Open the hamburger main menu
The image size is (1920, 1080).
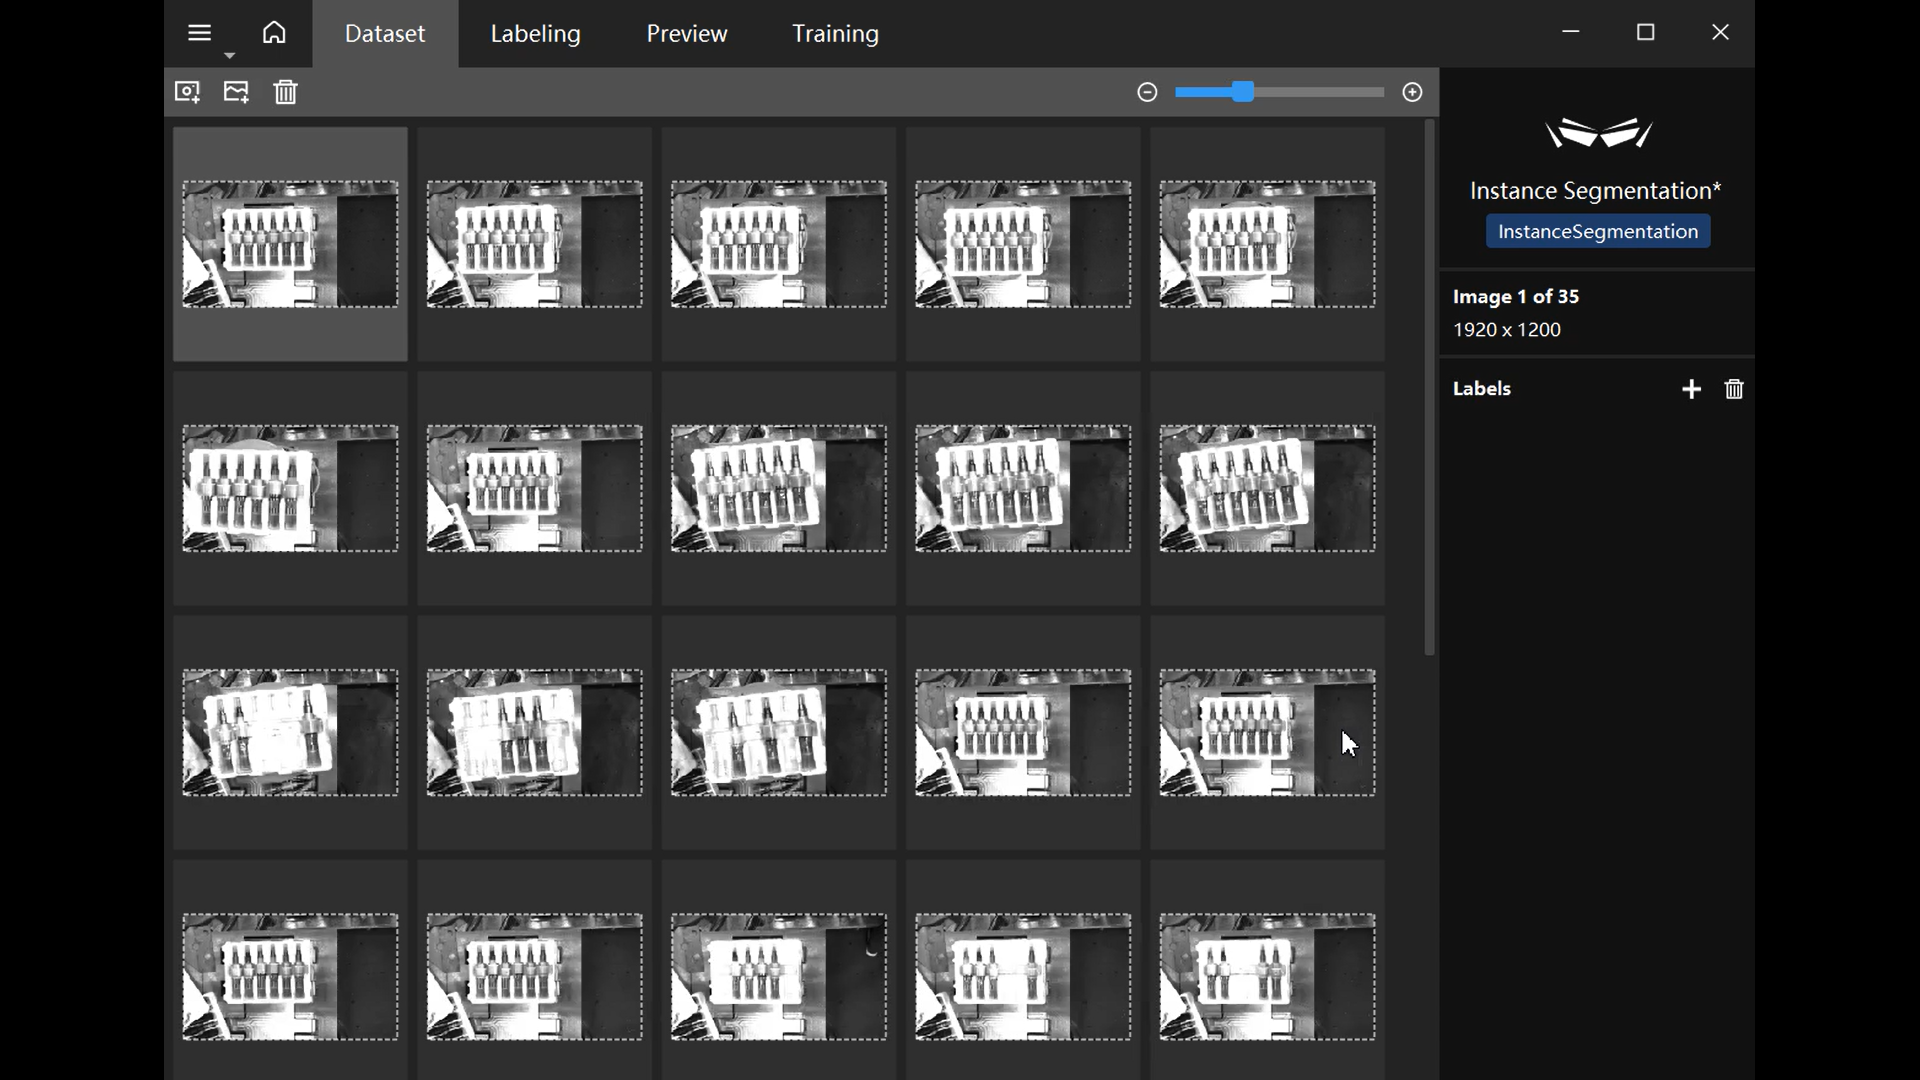tap(199, 33)
